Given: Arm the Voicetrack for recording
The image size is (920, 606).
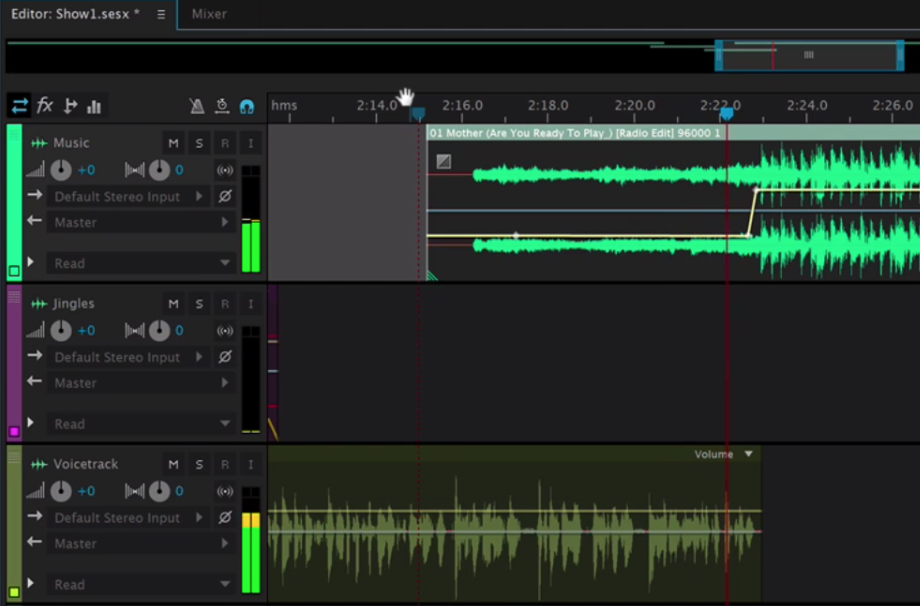Looking at the screenshot, I should click(x=225, y=465).
